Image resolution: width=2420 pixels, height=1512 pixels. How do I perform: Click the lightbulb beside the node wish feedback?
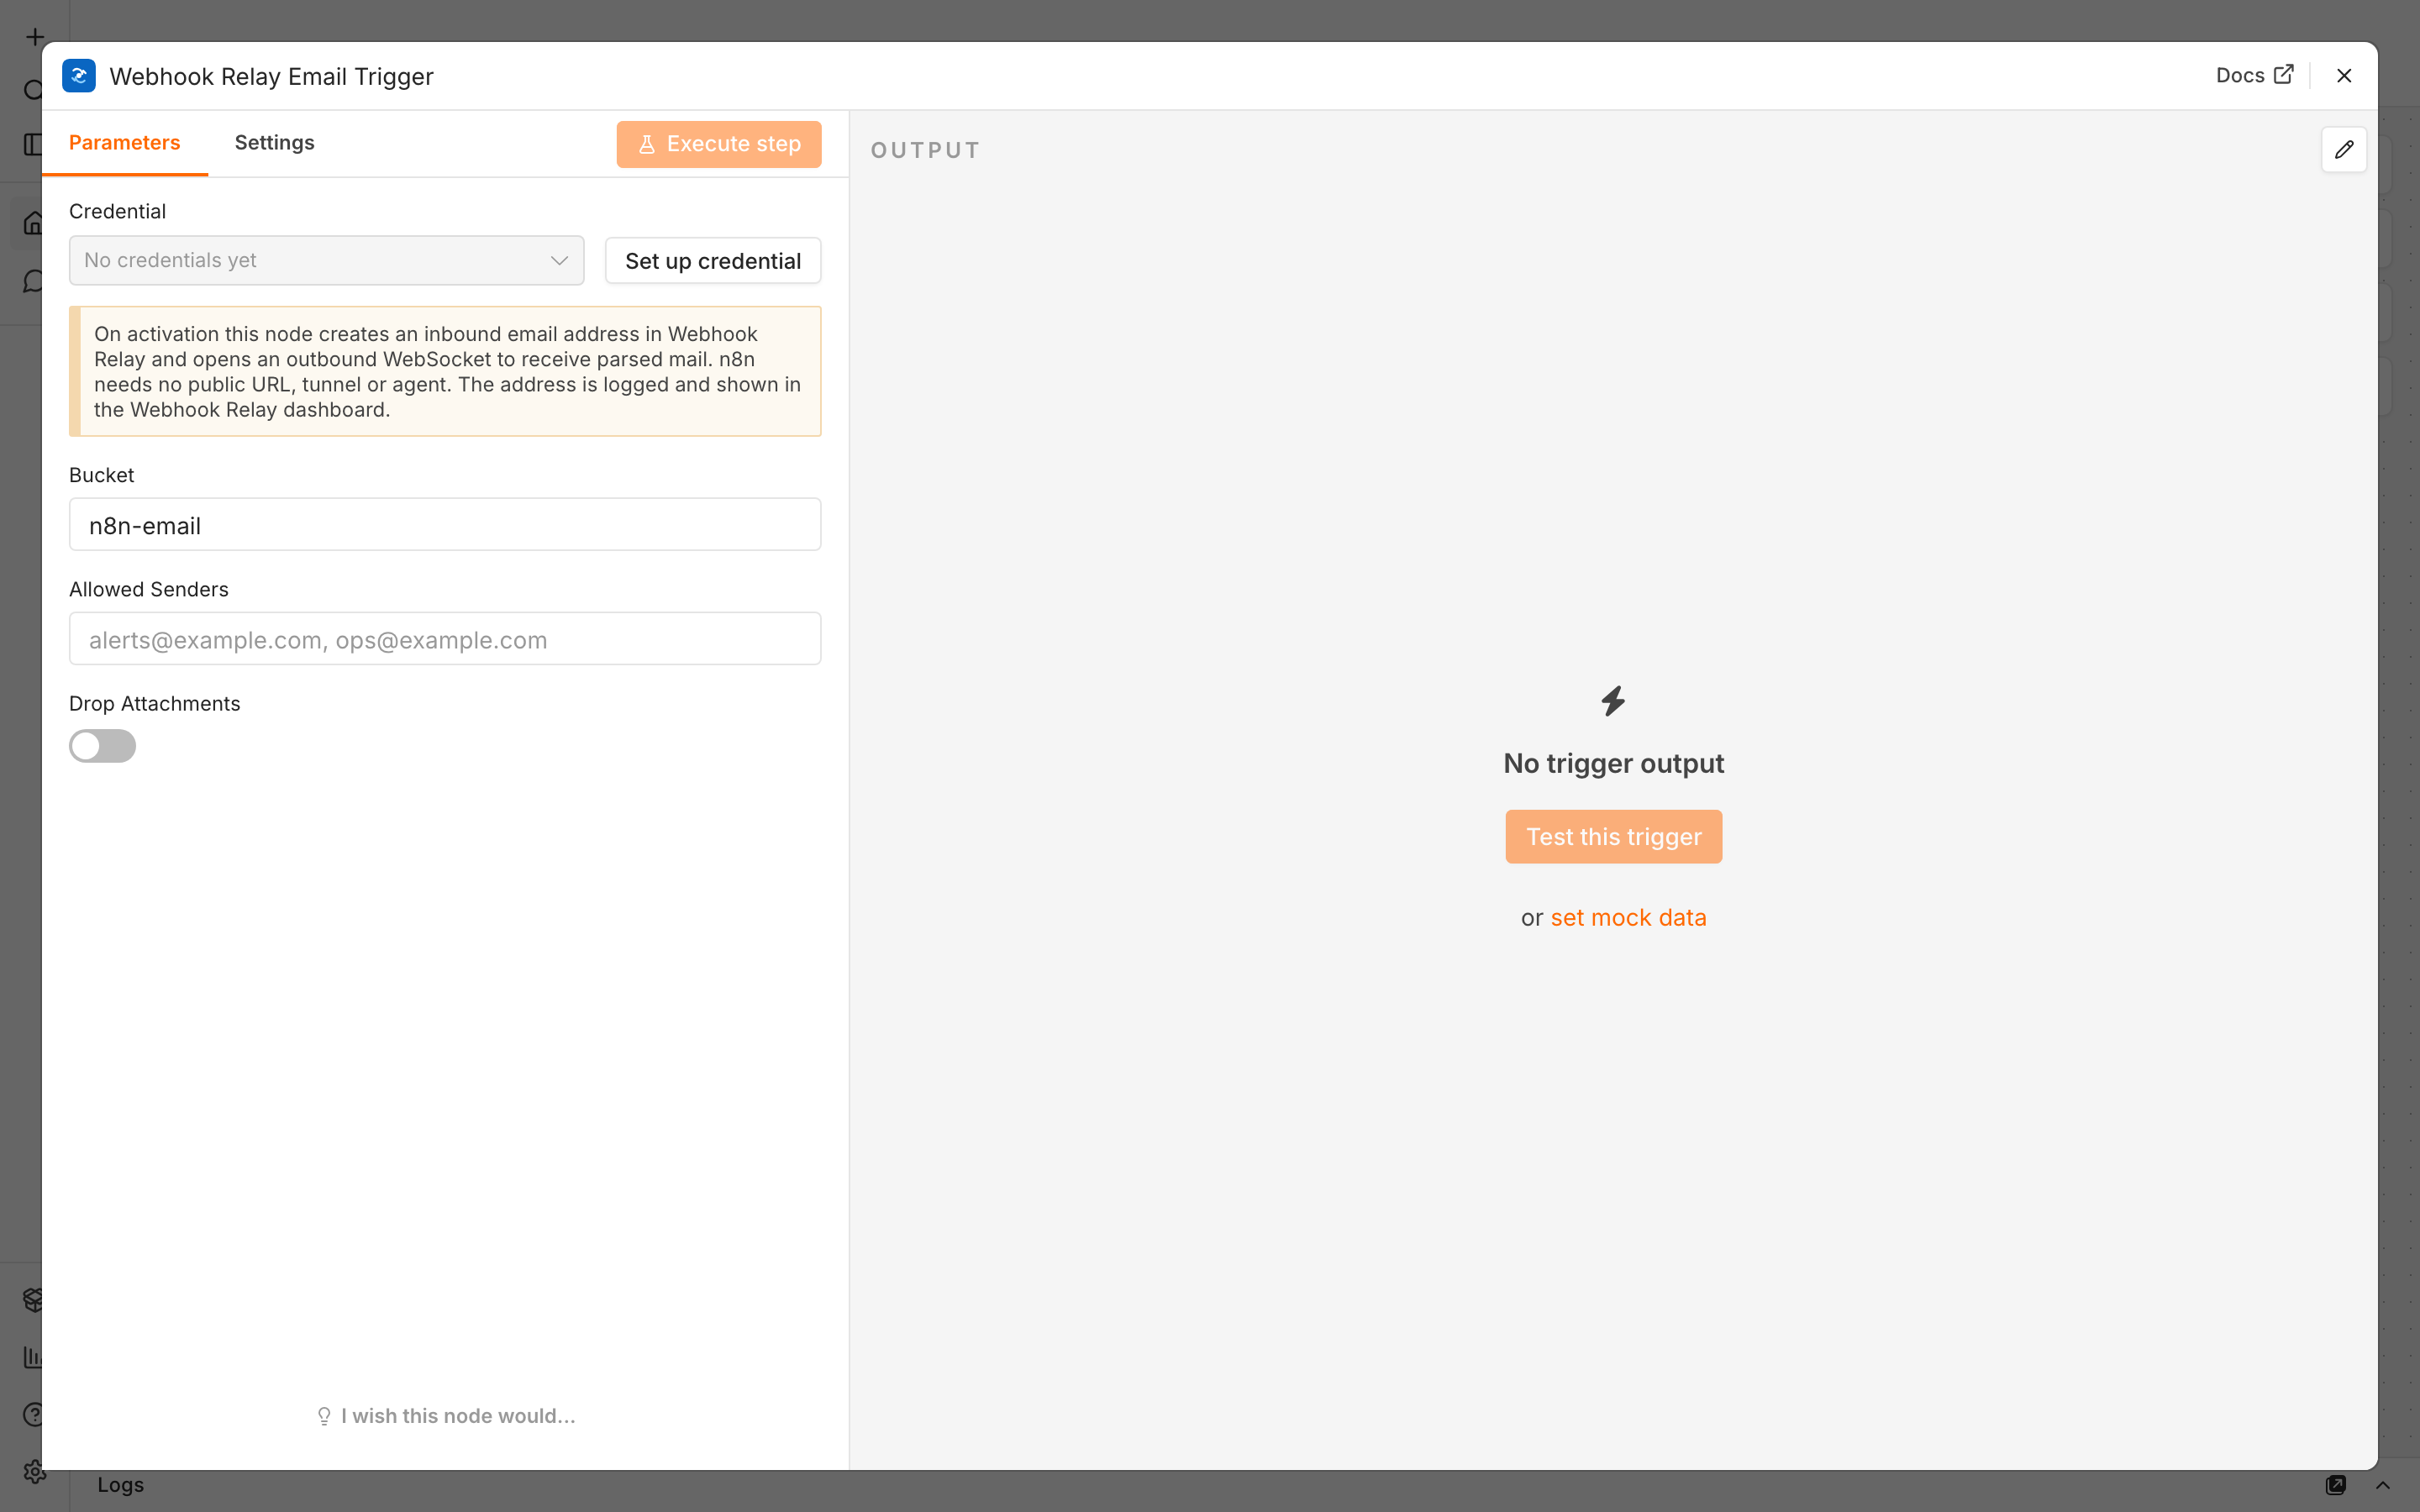pyautogui.click(x=324, y=1416)
